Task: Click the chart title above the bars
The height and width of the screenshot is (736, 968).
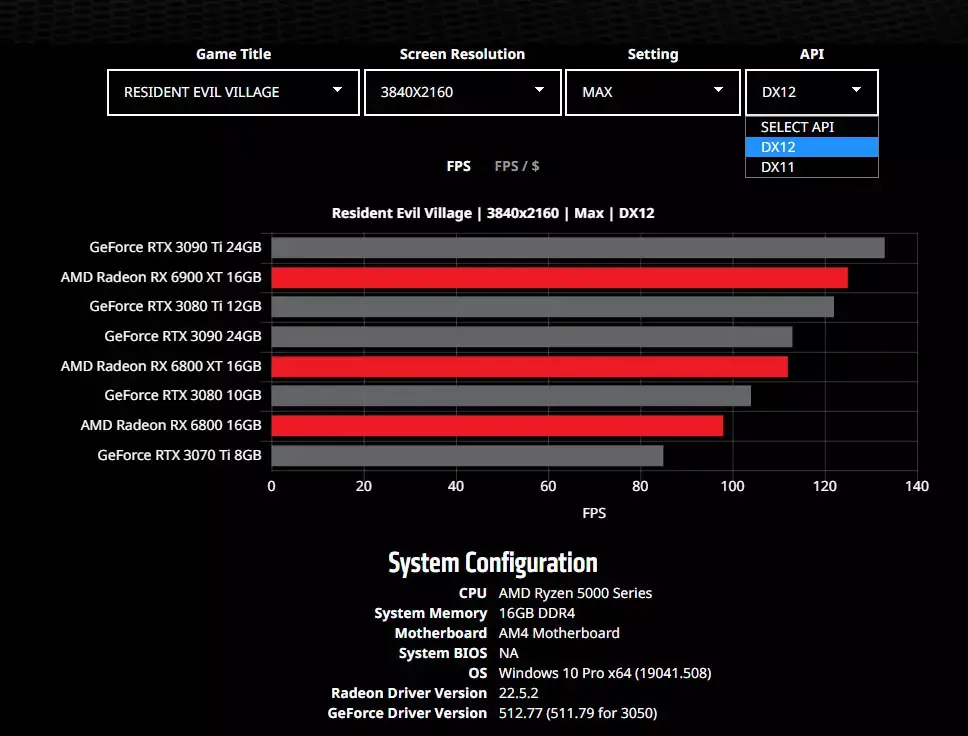Action: tap(493, 213)
